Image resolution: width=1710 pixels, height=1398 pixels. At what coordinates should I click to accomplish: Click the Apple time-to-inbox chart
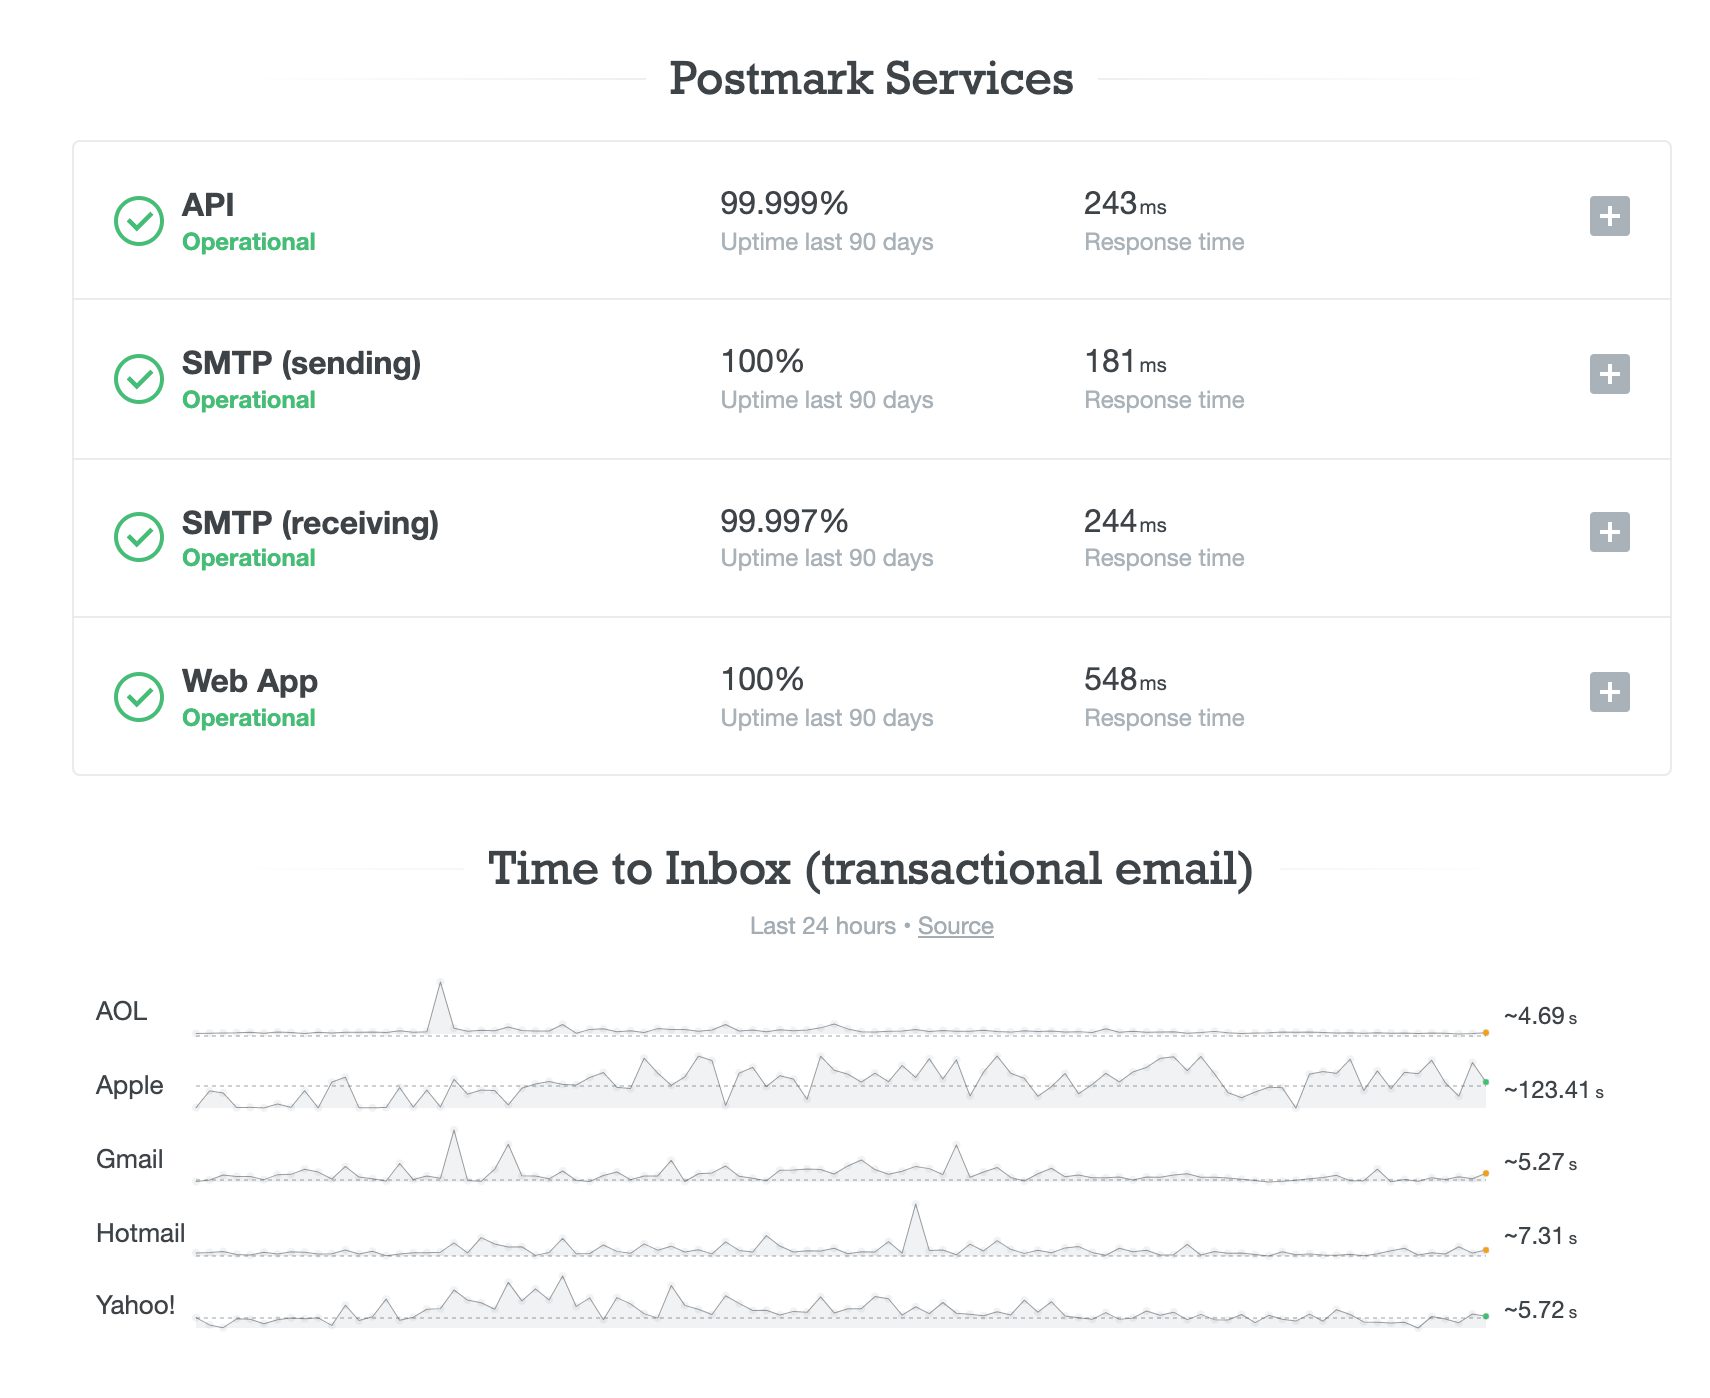pos(840,1085)
